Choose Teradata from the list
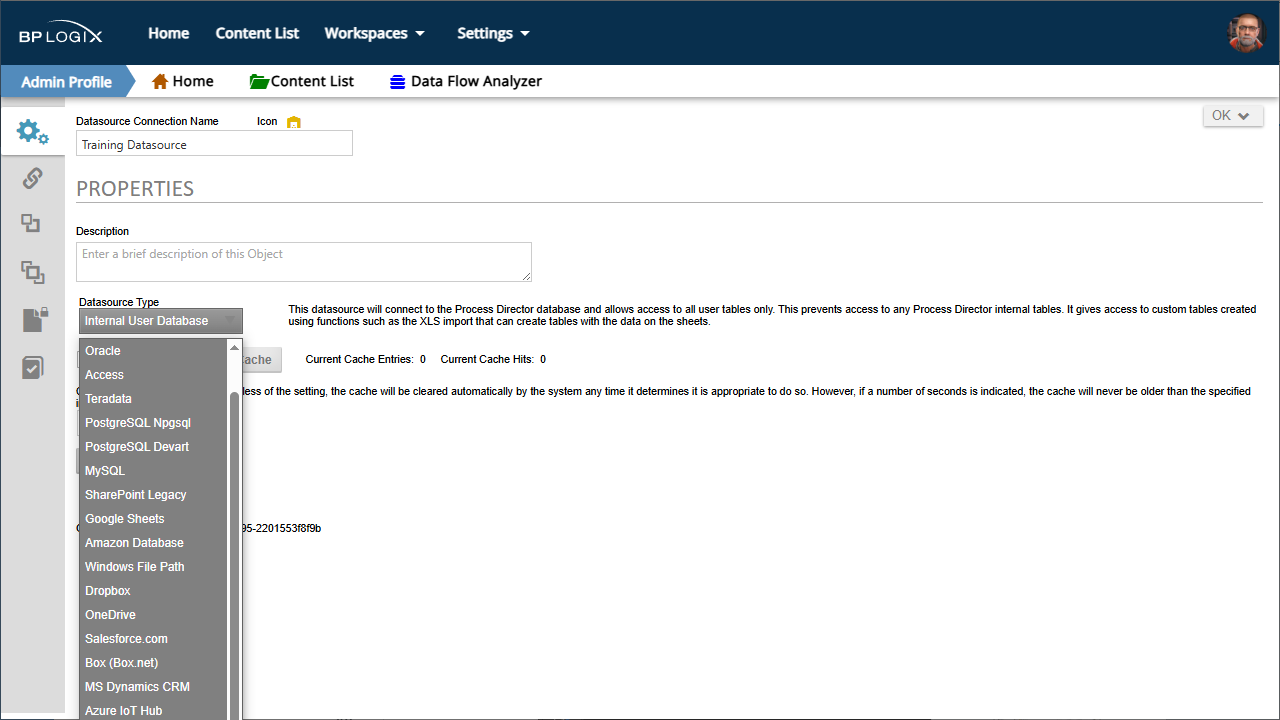This screenshot has height=720, width=1280. (154, 399)
